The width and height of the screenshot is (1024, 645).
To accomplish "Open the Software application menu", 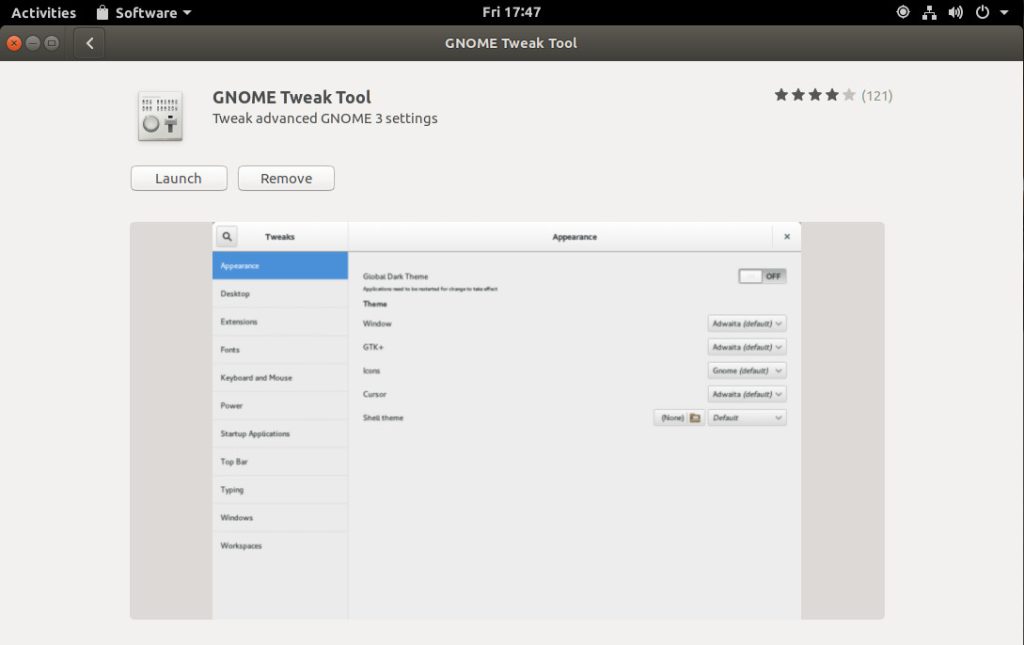I will point(143,13).
